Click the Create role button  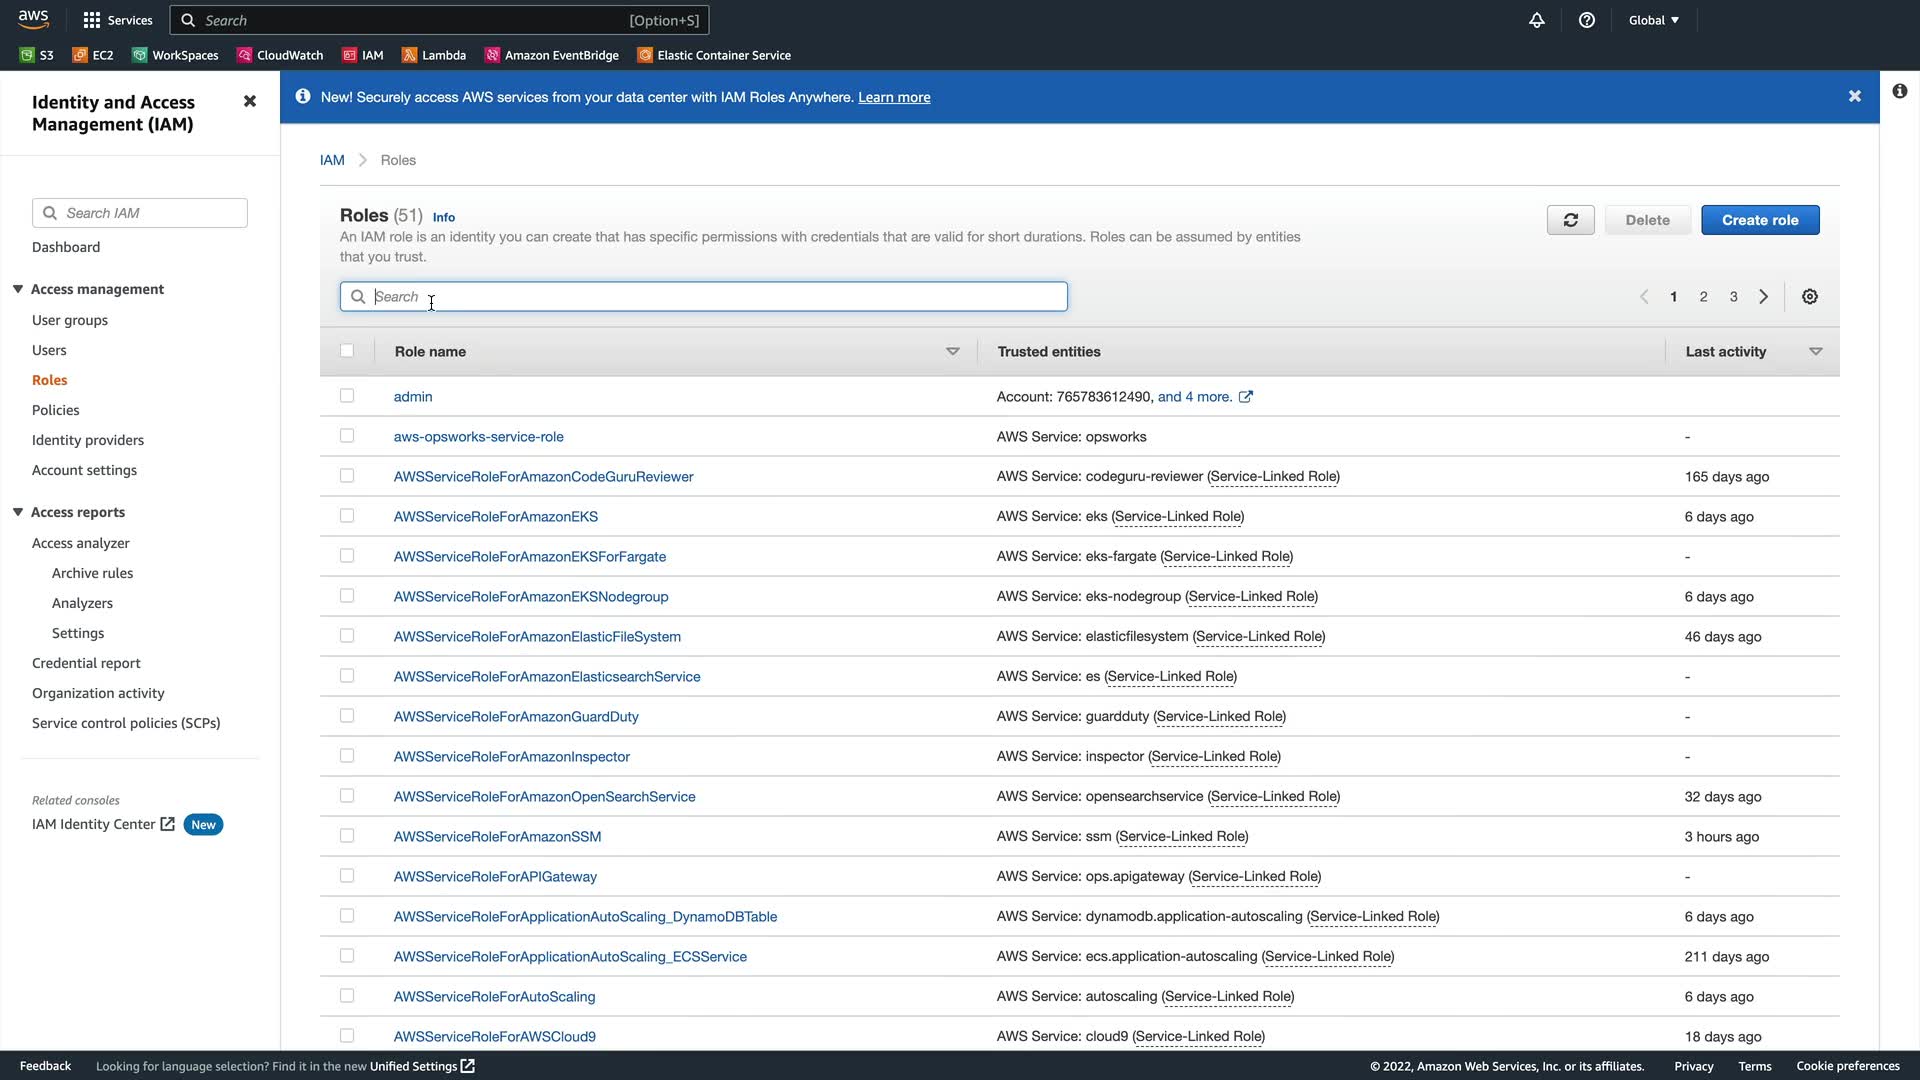[x=1759, y=220]
